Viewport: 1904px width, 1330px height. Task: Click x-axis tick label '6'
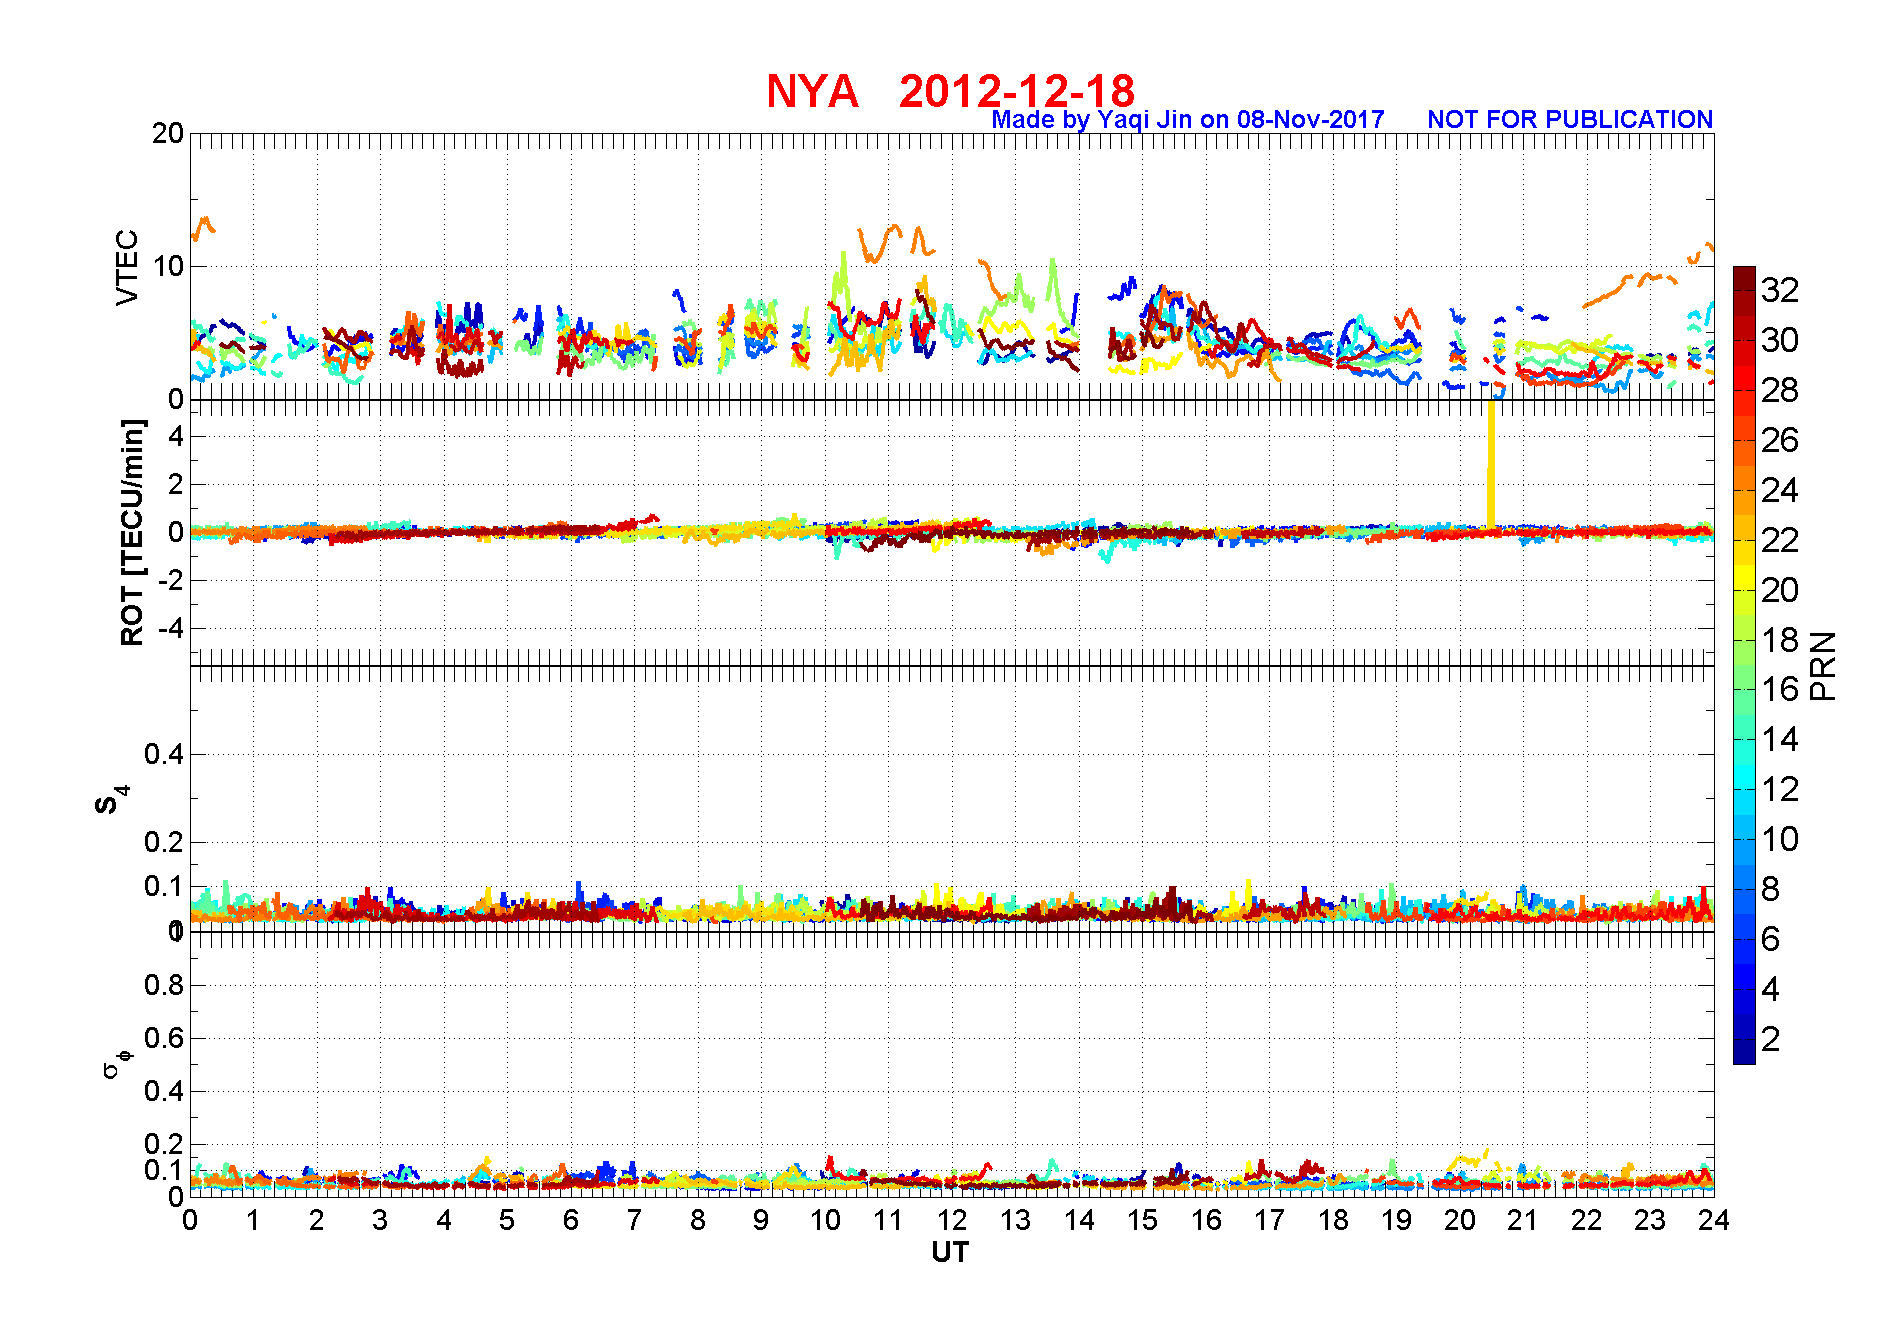571,1221
